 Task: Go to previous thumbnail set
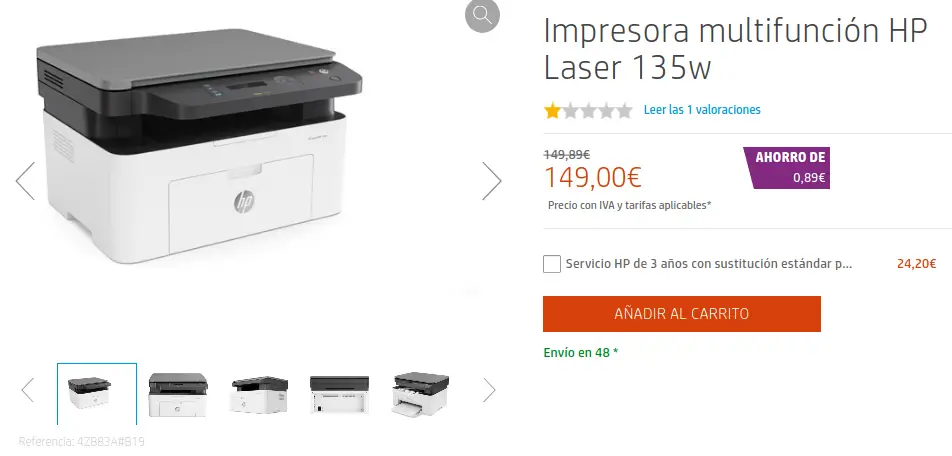coord(28,390)
